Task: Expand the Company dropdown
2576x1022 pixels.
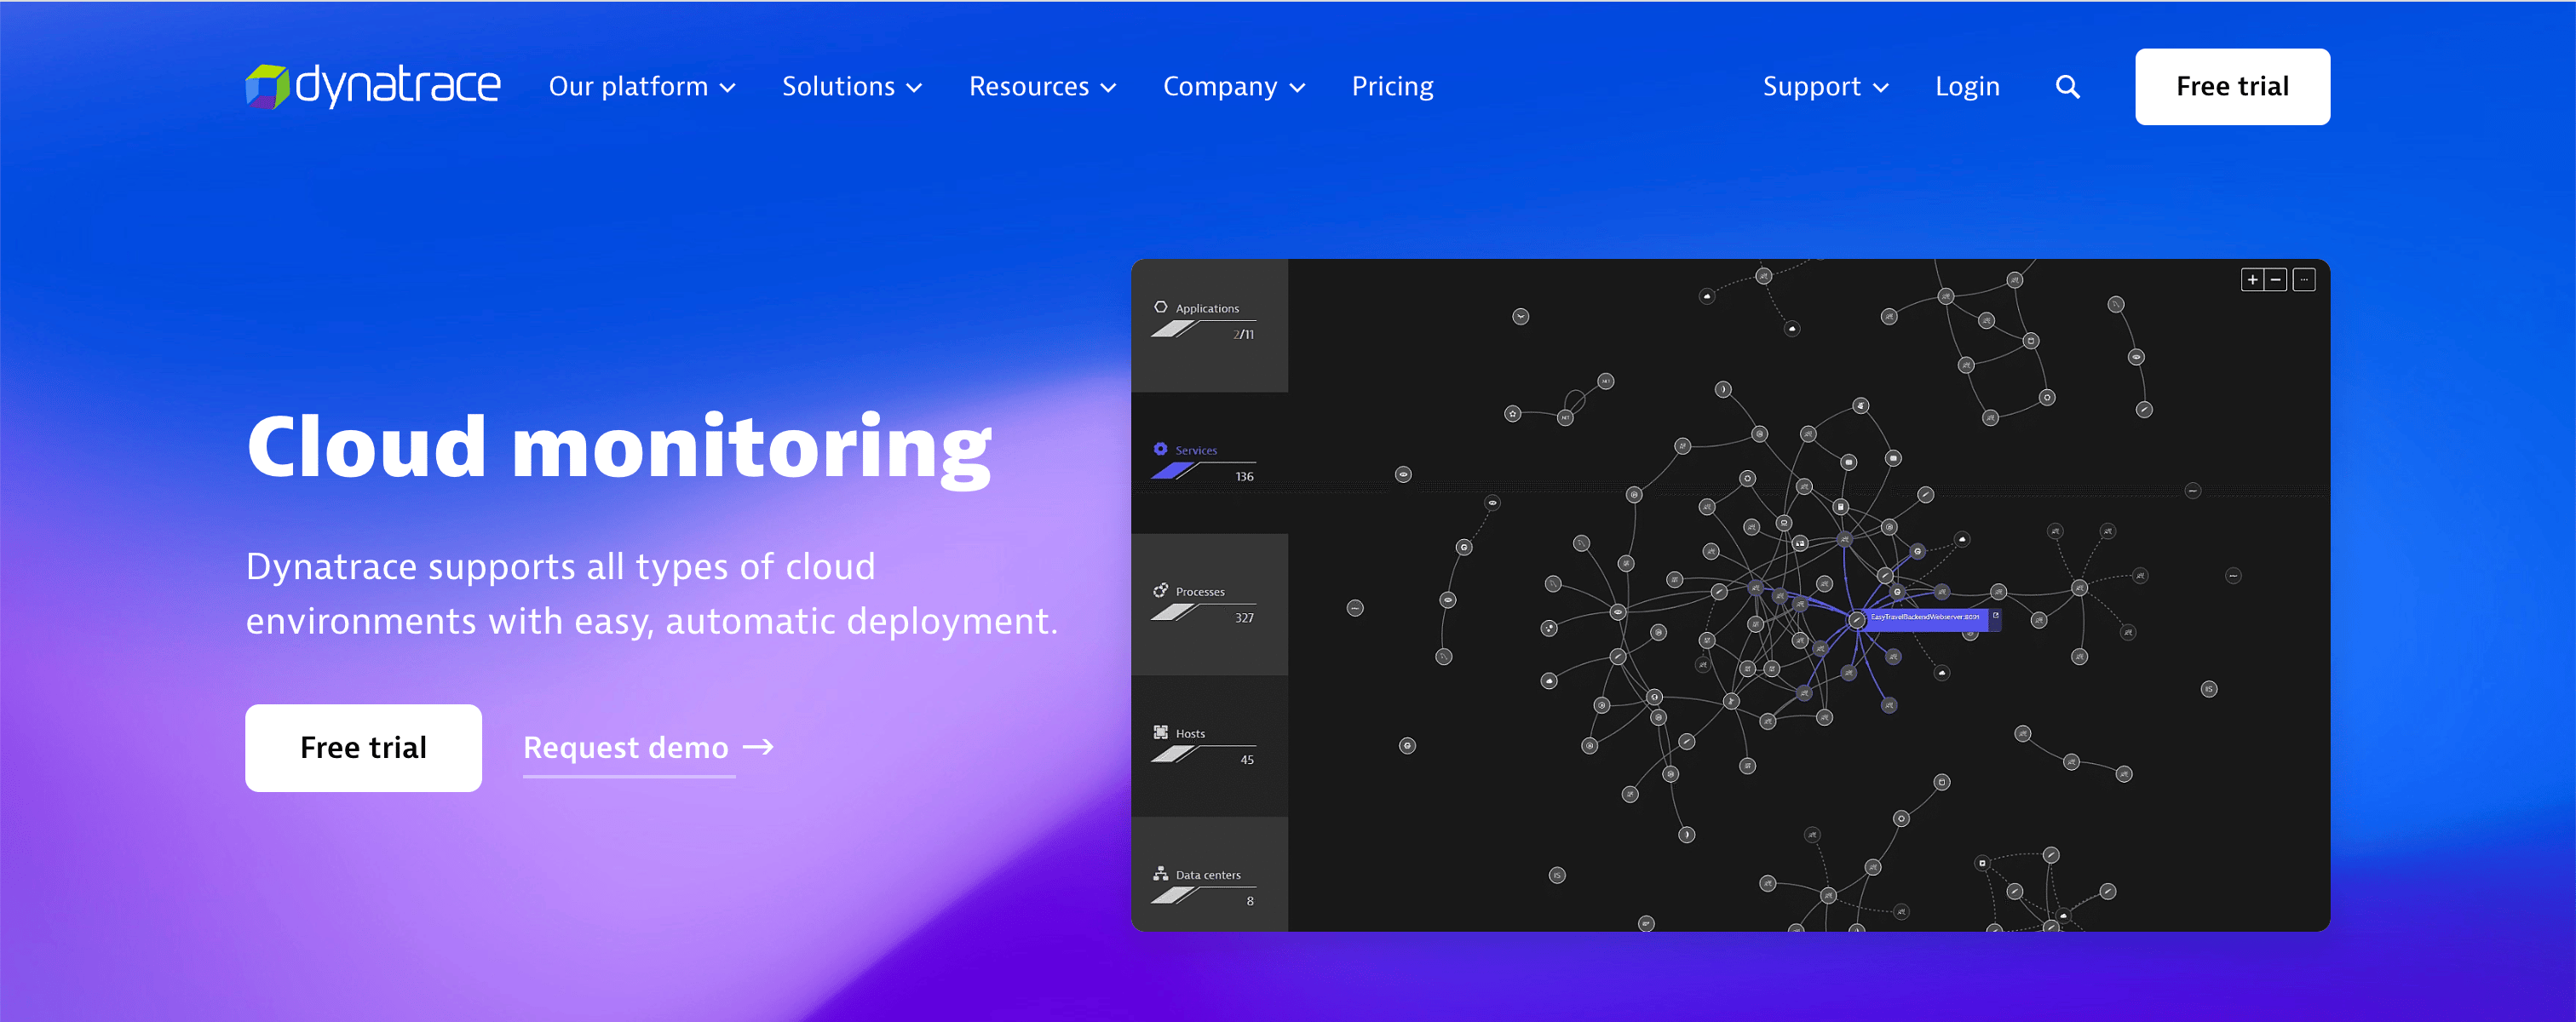Action: coord(1234,87)
